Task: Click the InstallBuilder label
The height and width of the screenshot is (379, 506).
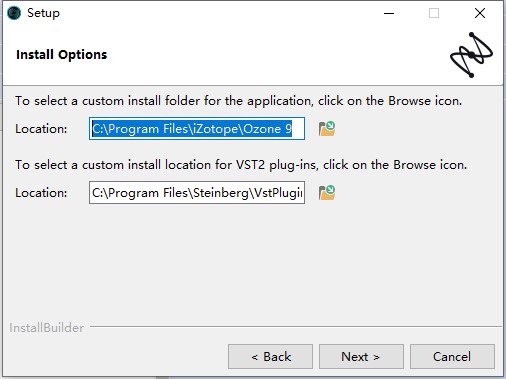Action: [46, 328]
